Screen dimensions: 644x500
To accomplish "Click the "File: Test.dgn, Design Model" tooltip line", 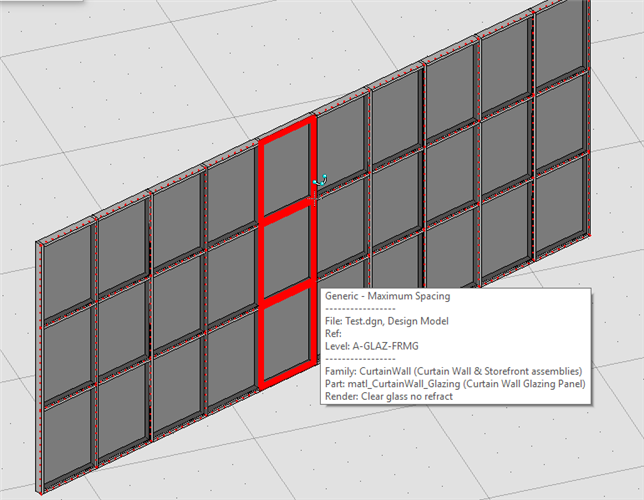I will 386,321.
